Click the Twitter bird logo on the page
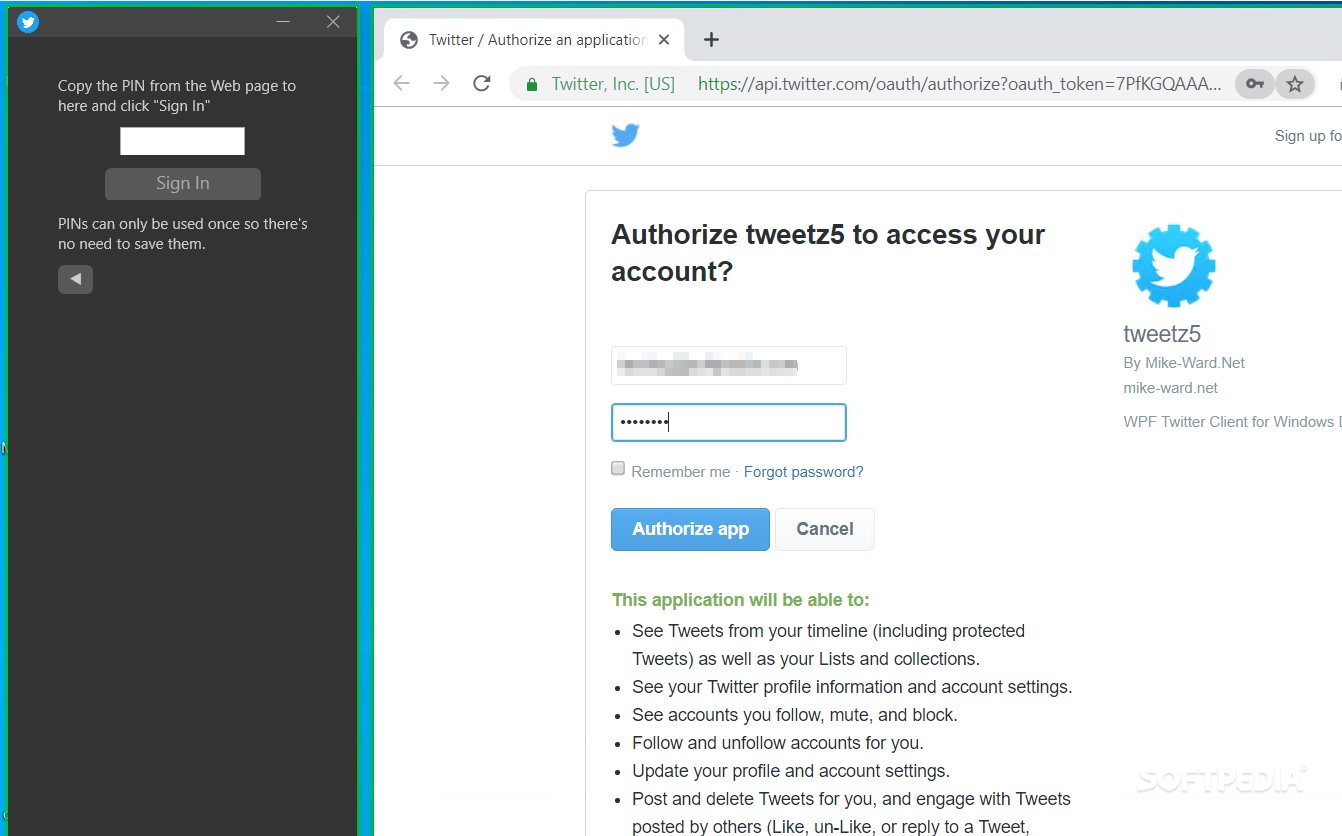The width and height of the screenshot is (1342, 836). tap(625, 135)
